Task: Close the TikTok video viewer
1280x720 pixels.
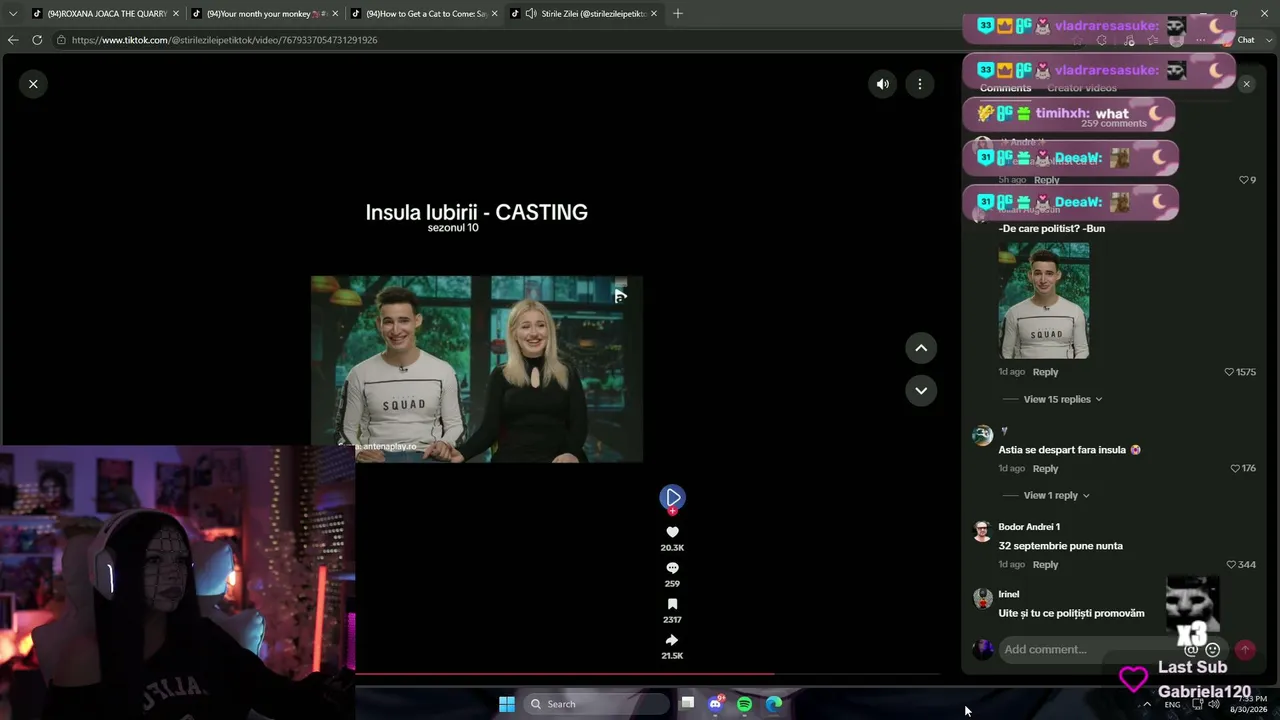Action: [x=33, y=84]
